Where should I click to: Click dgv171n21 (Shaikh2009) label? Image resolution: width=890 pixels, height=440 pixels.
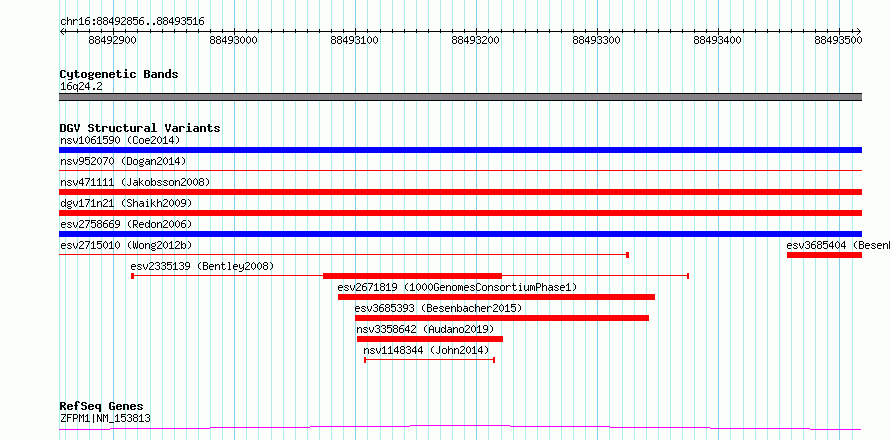[126, 203]
